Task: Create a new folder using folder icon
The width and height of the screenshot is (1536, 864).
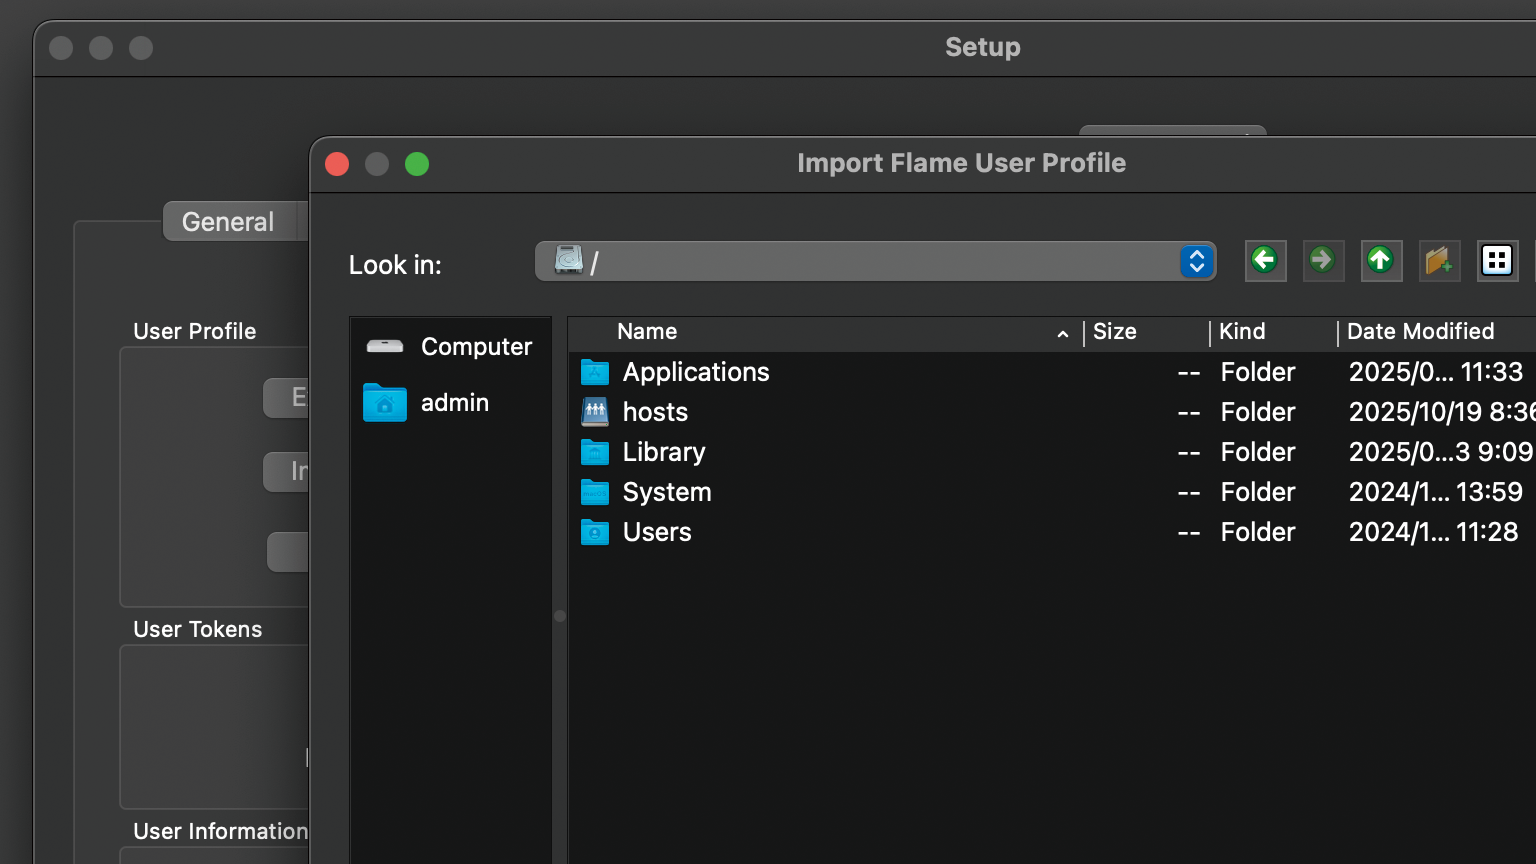Action: [1439, 261]
